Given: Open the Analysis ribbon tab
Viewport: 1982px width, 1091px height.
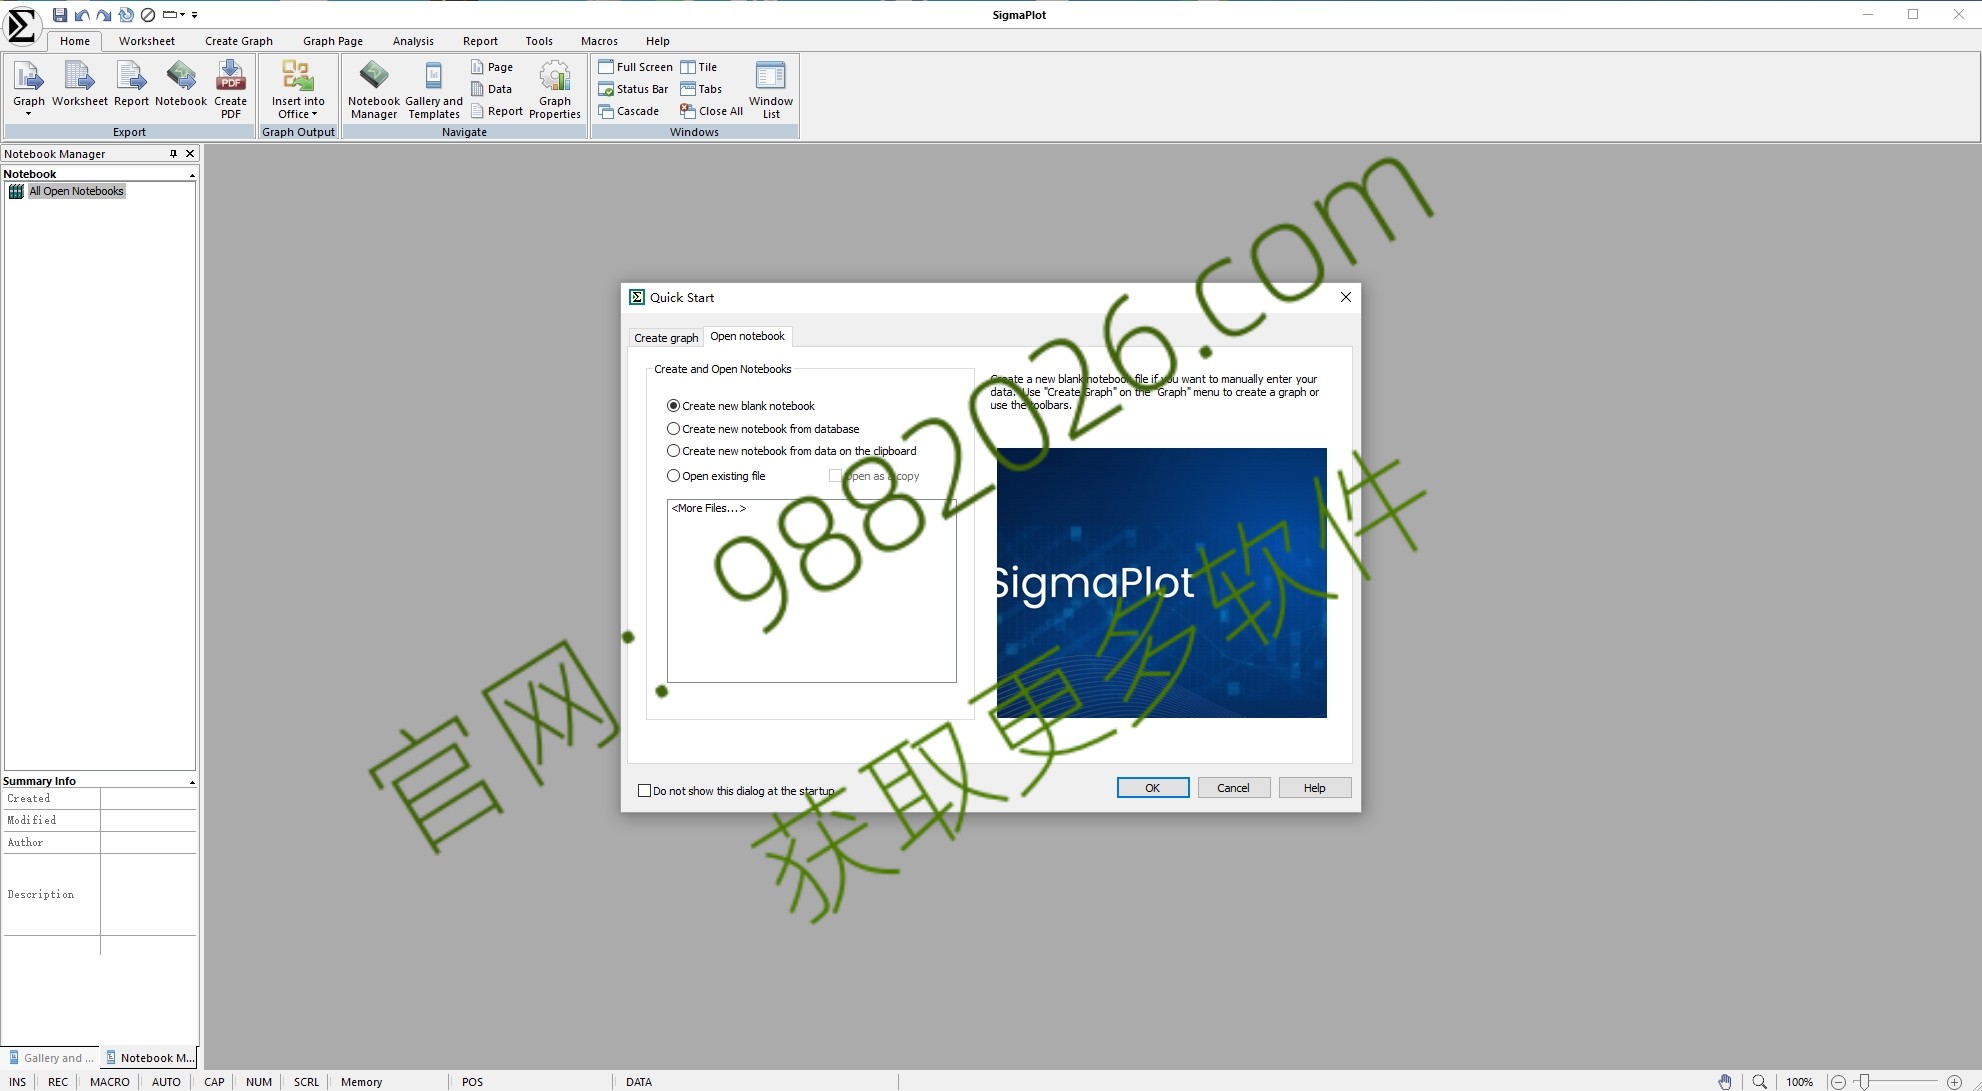Looking at the screenshot, I should pyautogui.click(x=413, y=41).
